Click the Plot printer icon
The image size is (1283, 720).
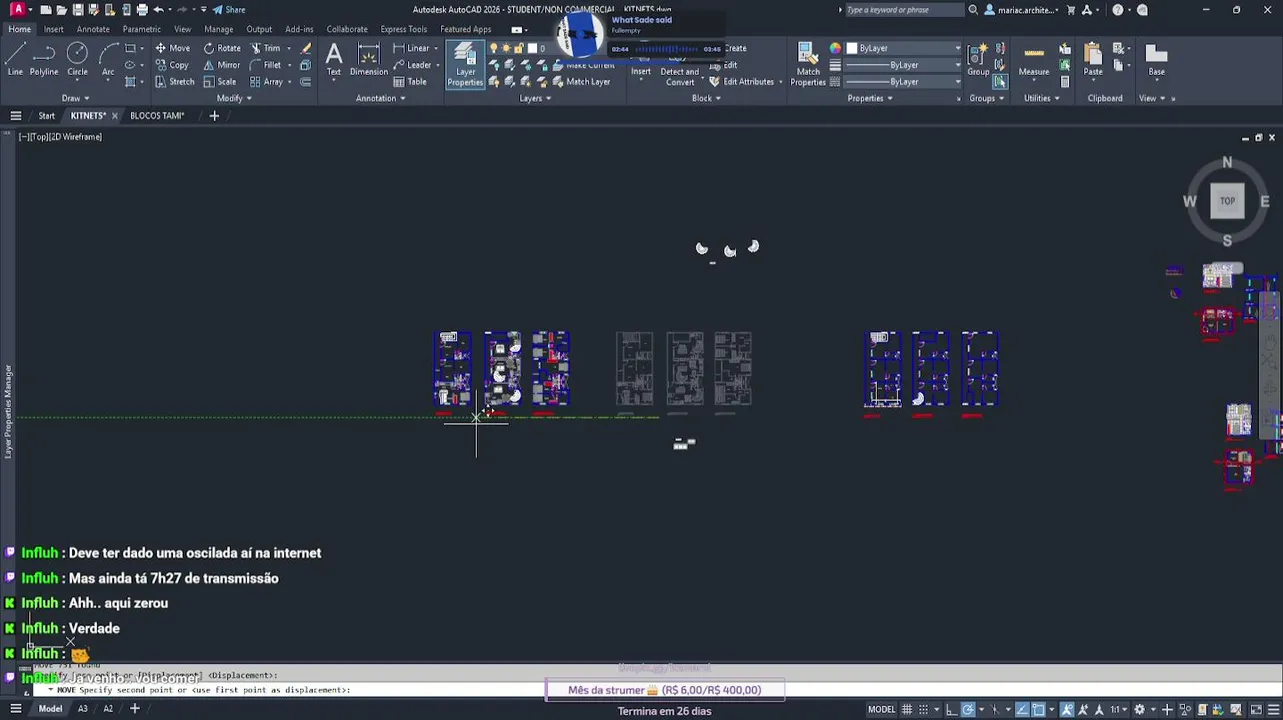141,10
